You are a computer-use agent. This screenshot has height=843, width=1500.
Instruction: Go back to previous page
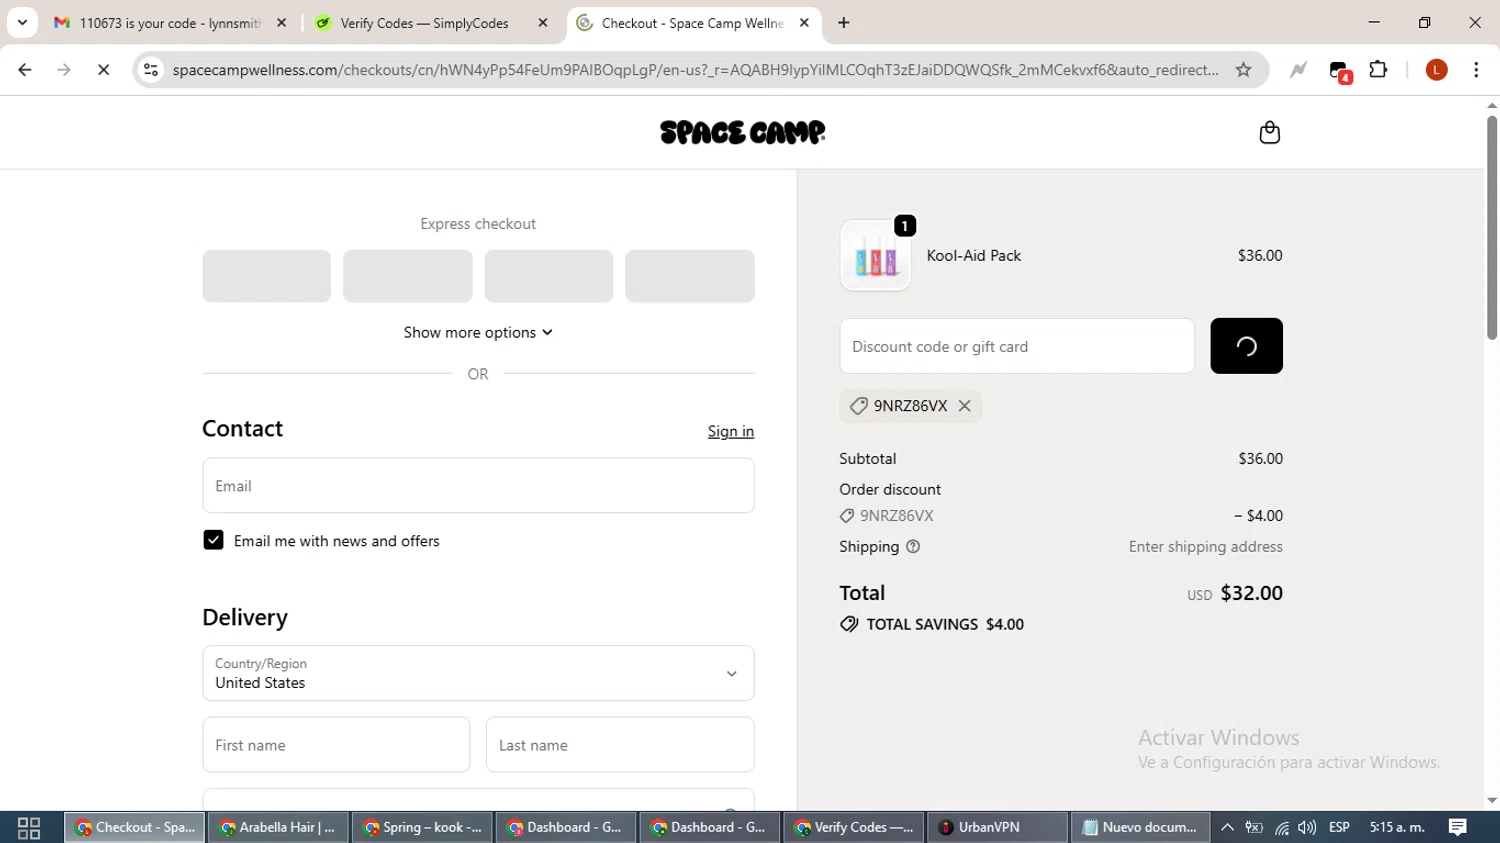click(x=25, y=70)
